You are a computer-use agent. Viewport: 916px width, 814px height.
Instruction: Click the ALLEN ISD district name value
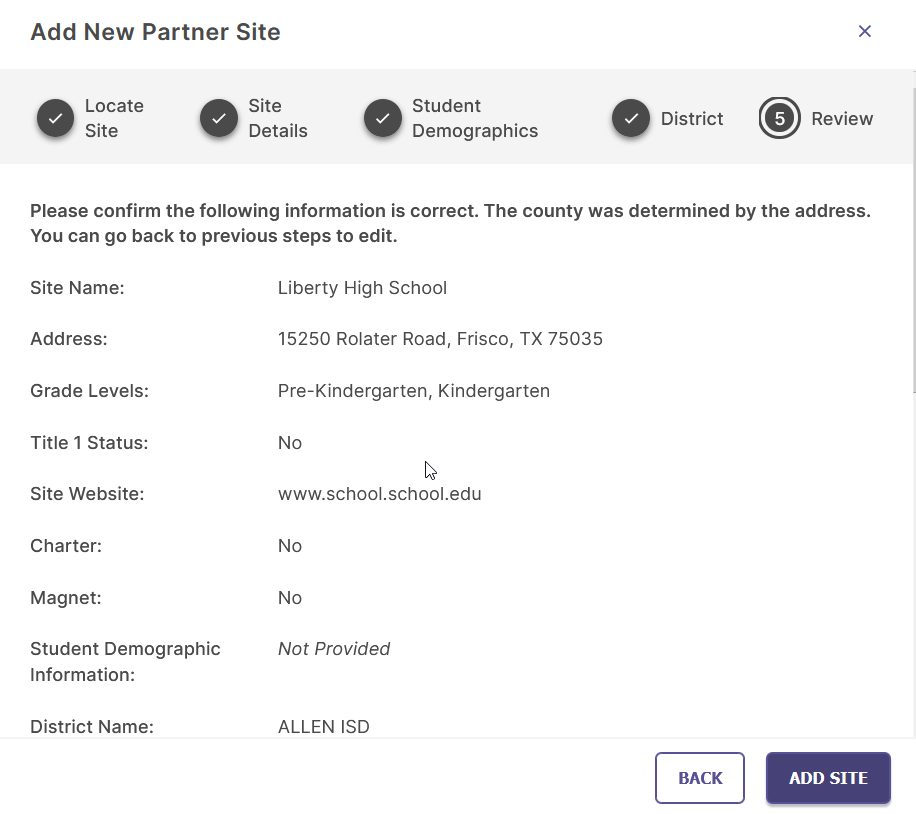pos(324,727)
